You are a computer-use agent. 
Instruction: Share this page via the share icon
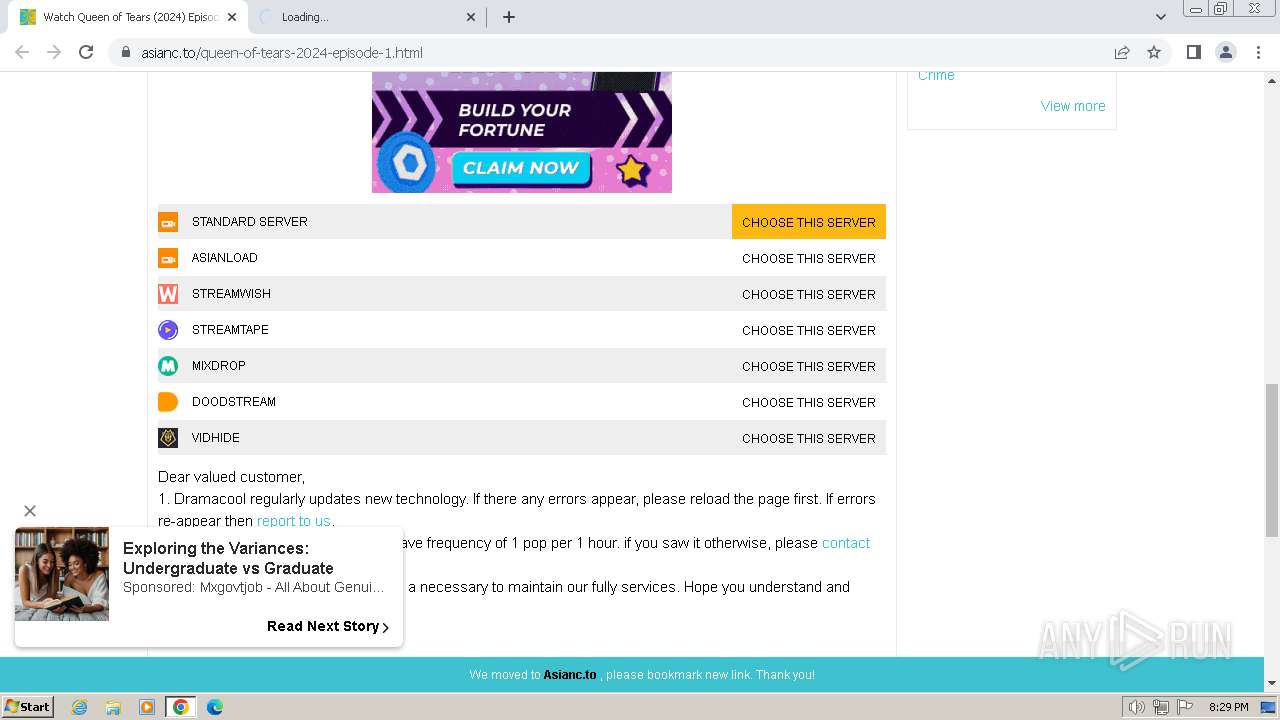pos(1122,52)
